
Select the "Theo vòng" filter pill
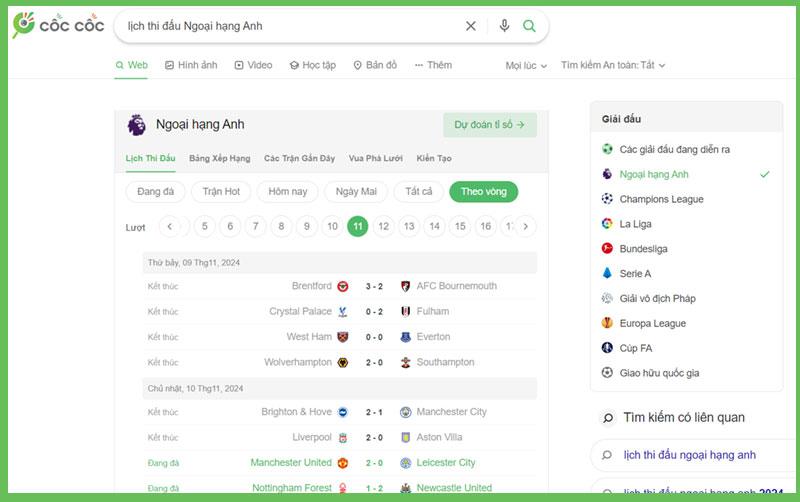[x=483, y=191]
